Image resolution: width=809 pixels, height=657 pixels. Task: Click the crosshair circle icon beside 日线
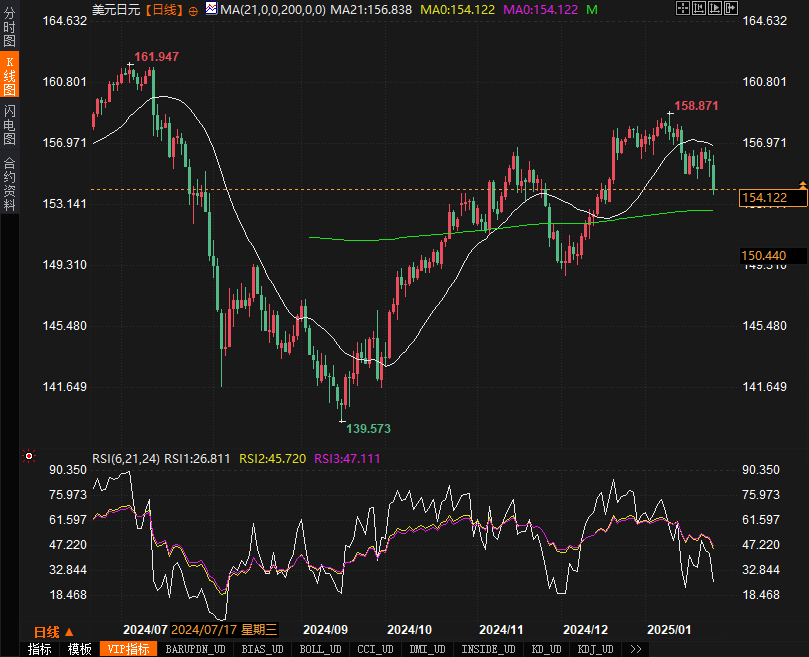coord(194,10)
